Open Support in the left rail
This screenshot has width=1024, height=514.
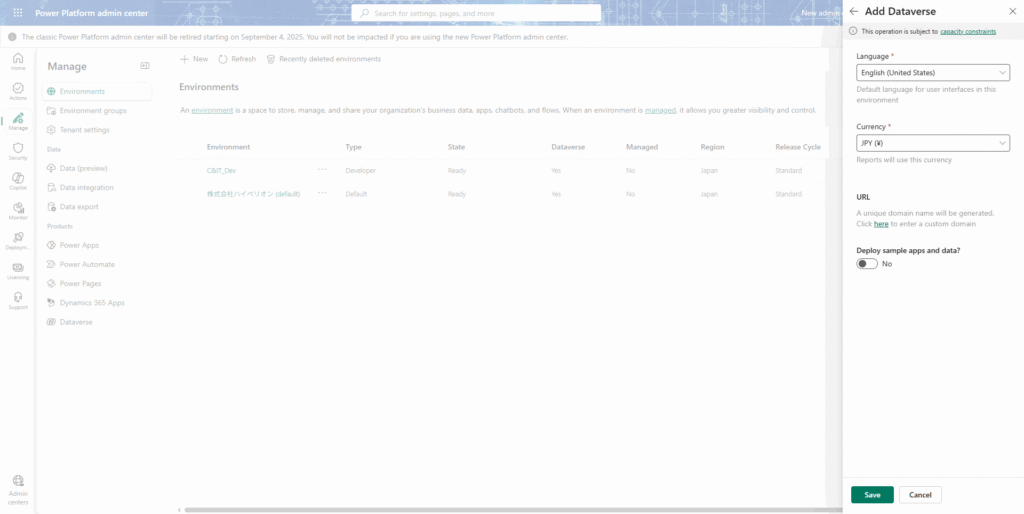coord(18,300)
